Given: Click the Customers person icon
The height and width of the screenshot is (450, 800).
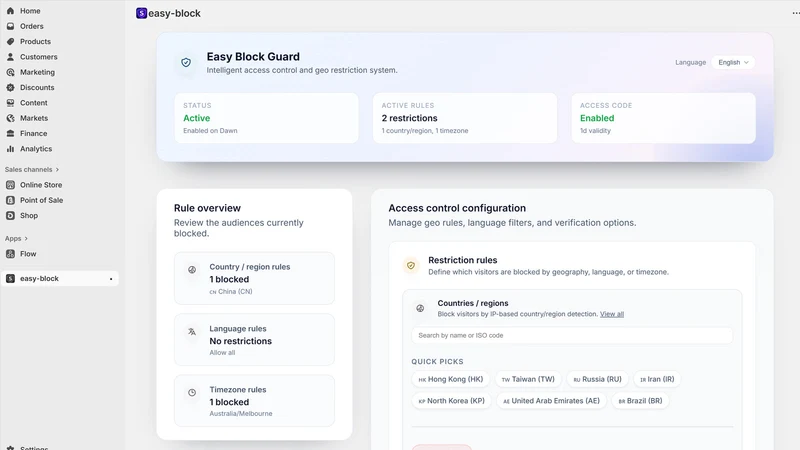Looking at the screenshot, I should point(10,57).
